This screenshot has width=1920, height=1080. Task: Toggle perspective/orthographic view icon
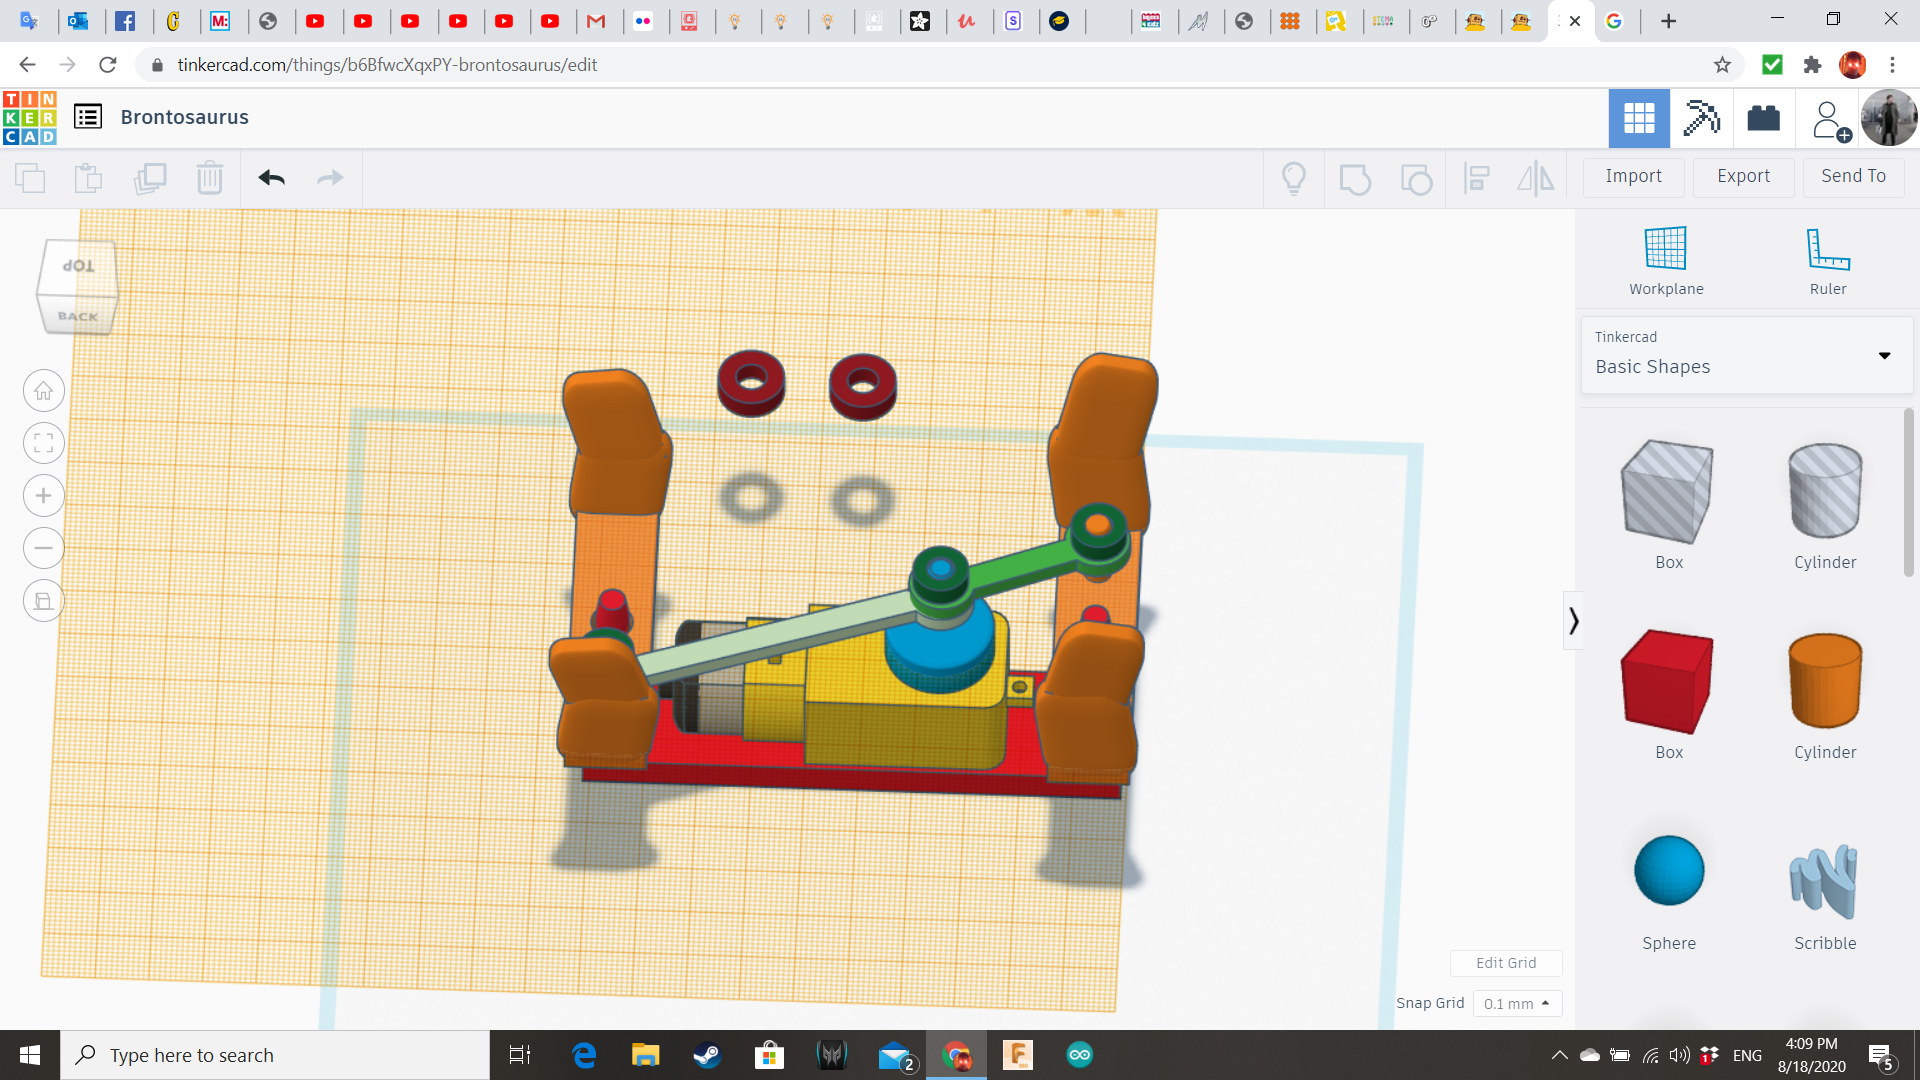[x=43, y=601]
